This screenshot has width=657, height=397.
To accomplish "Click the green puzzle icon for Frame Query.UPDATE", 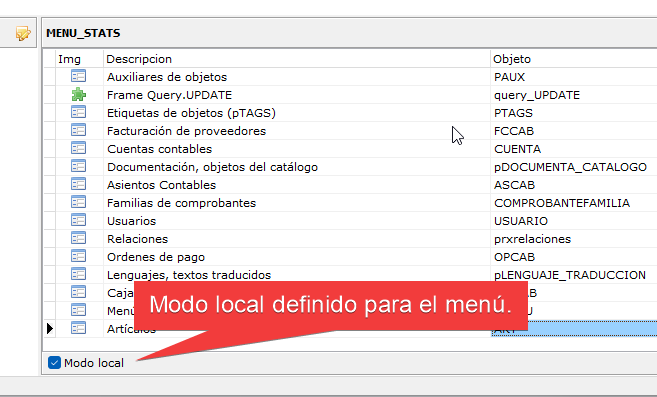I will pos(78,94).
